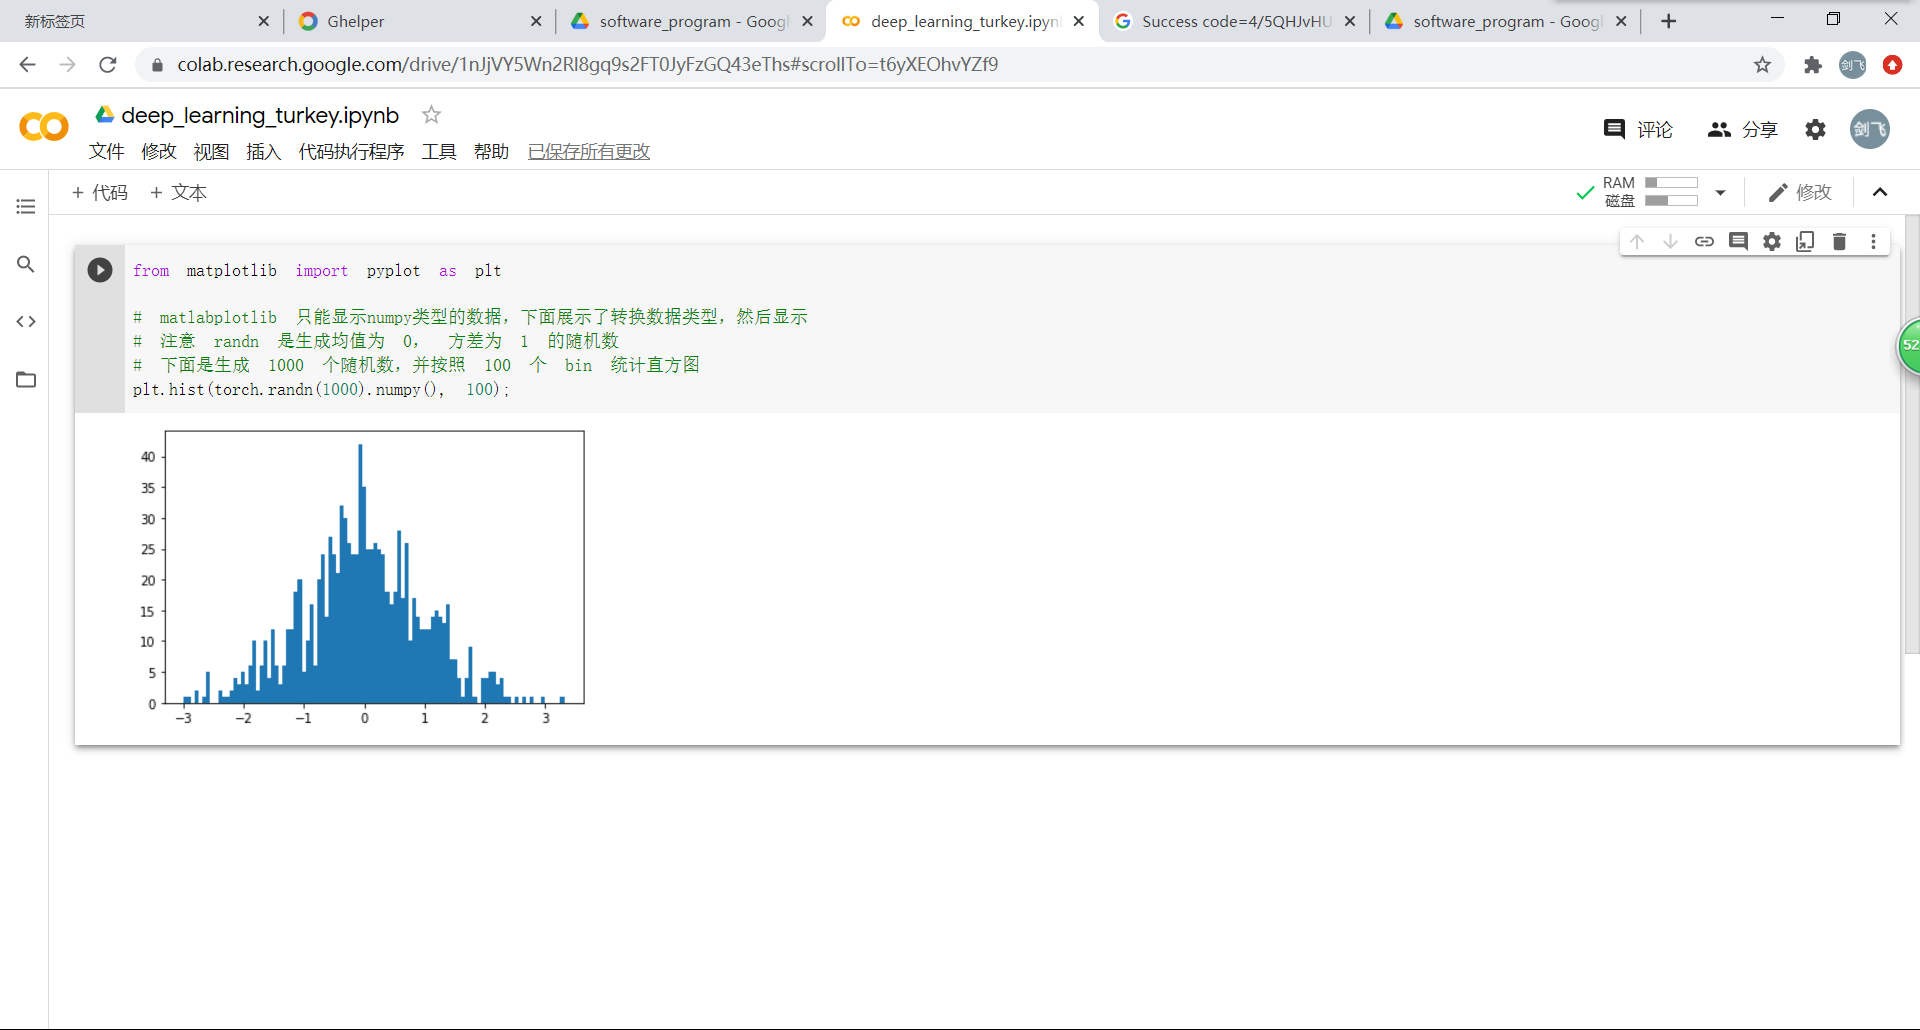Switch to the Success code browser tab
This screenshot has height=1030, width=1920.
pyautogui.click(x=1235, y=21)
